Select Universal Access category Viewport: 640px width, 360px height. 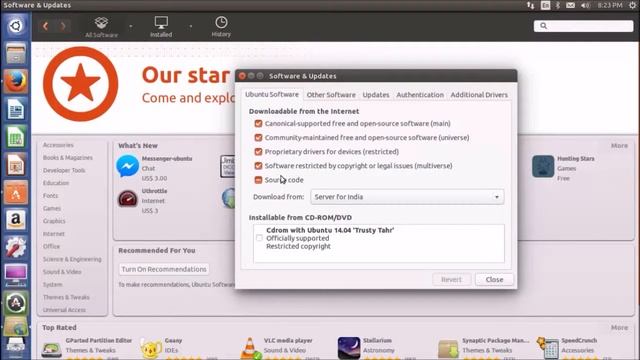pos(64,310)
